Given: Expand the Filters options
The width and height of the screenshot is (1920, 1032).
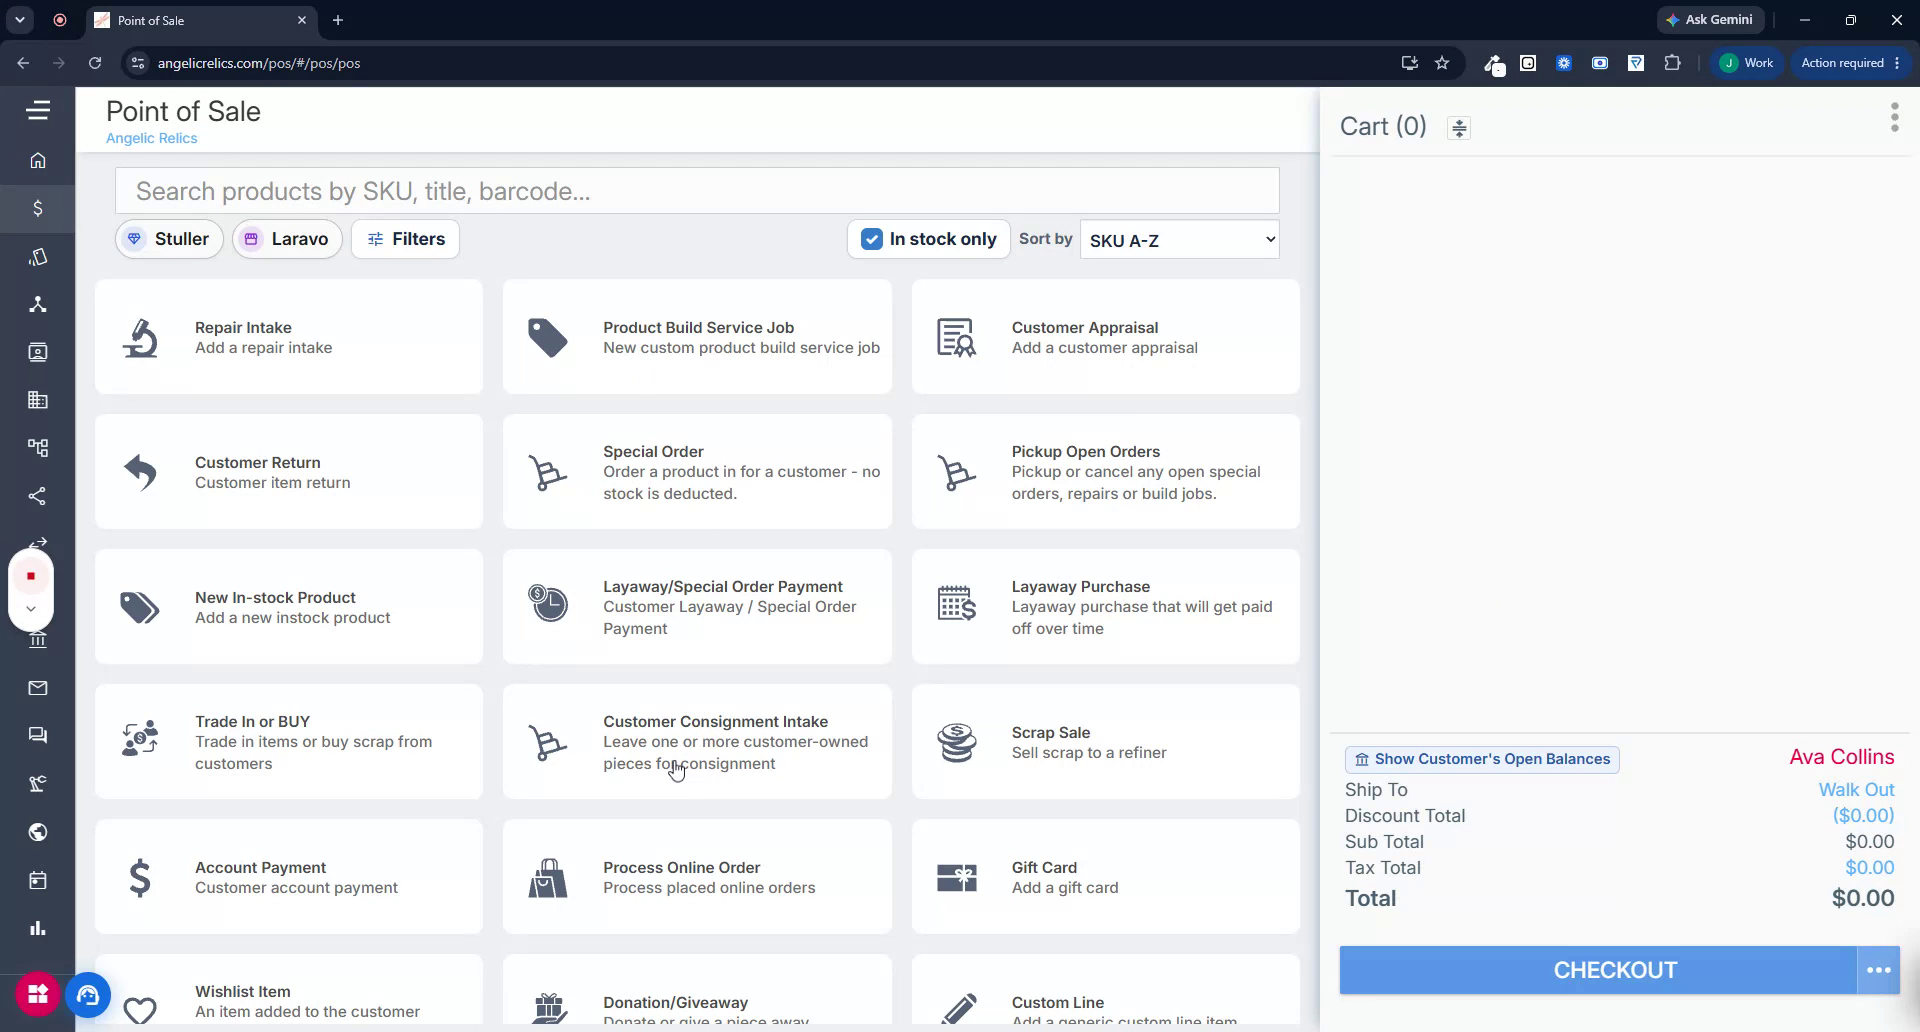Looking at the screenshot, I should pos(405,239).
